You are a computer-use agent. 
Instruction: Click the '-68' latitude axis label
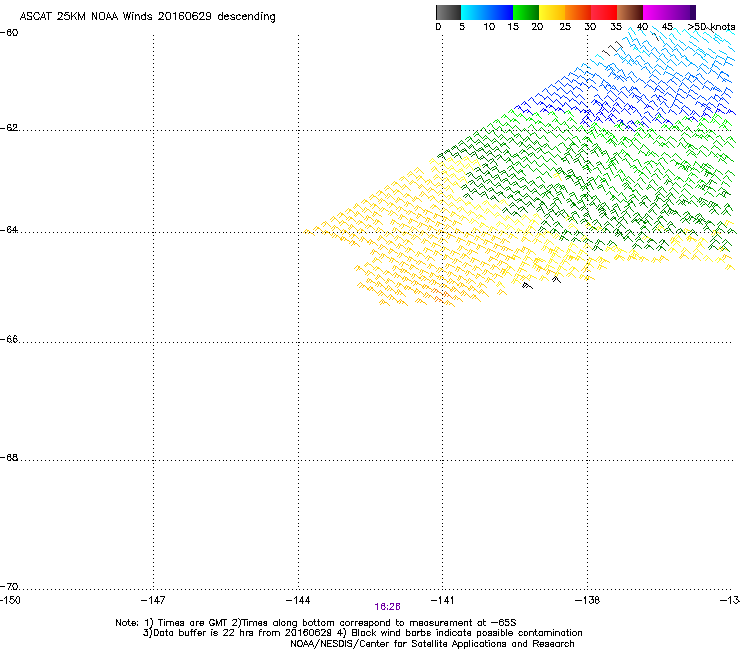(x=9, y=458)
